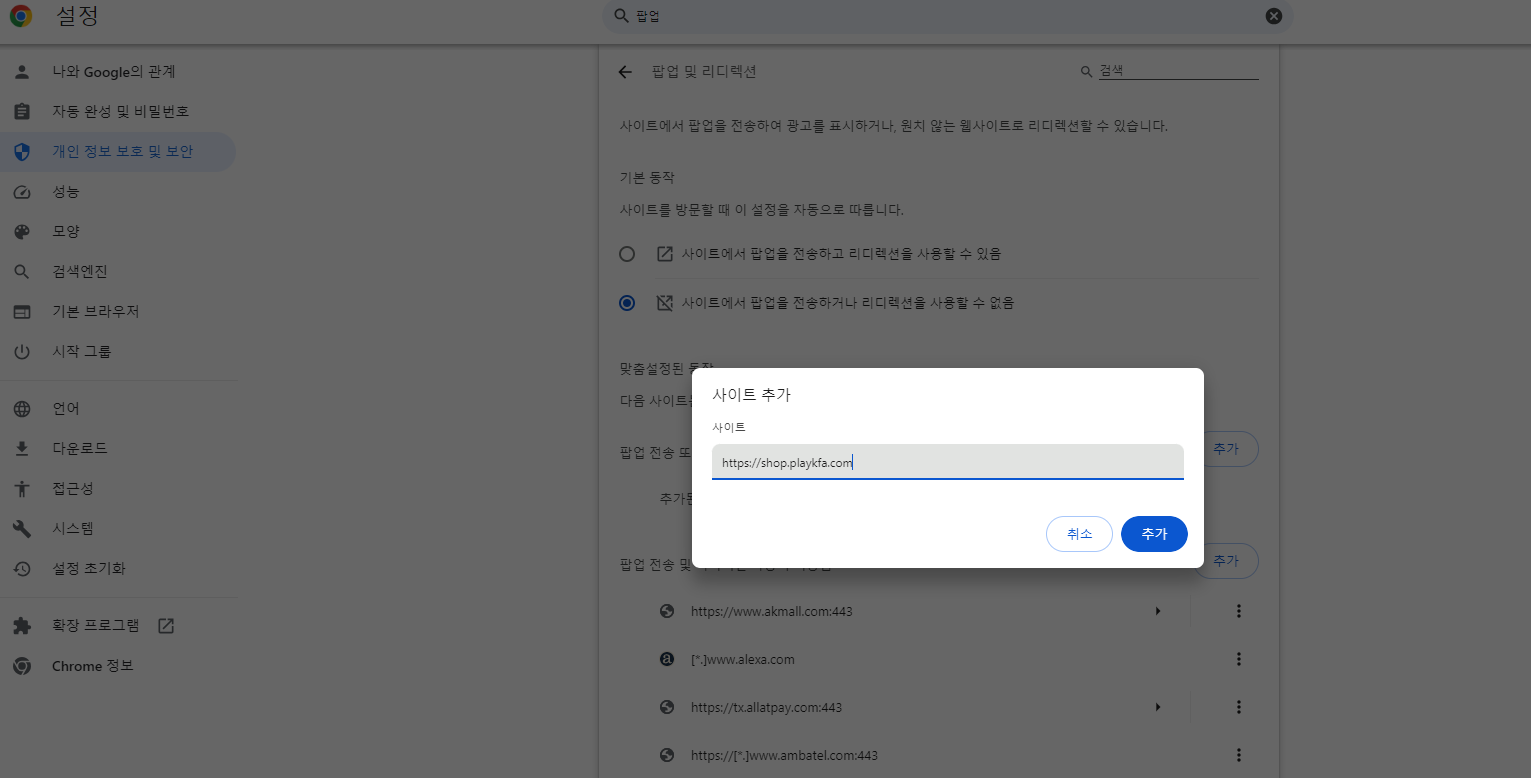Open the 모양 appearance section
Screen dimensions: 1531x778
point(70,231)
